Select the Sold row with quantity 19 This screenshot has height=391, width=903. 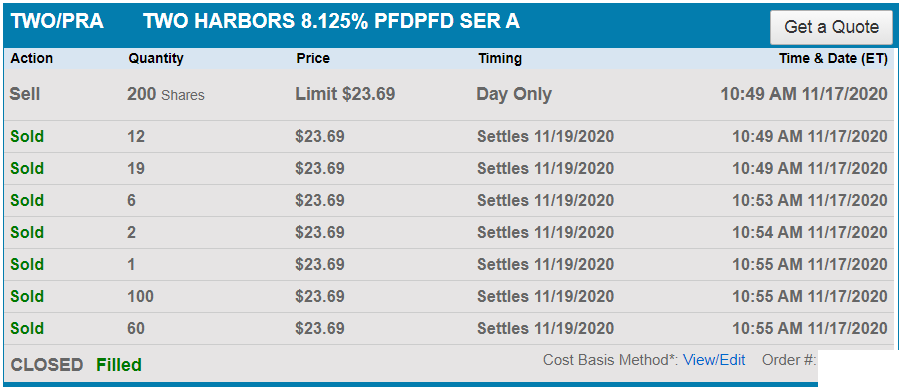pyautogui.click(x=449, y=169)
